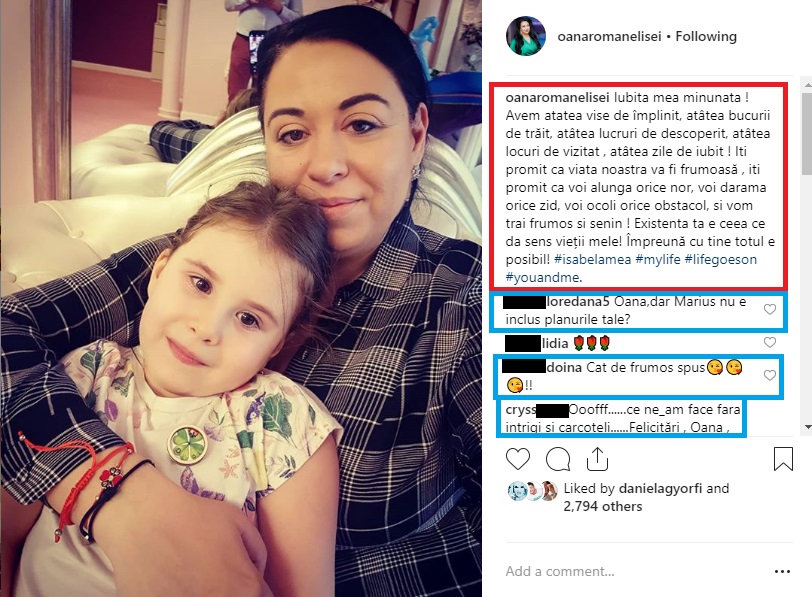This screenshot has width=812, height=597.
Task: Open comments with the speech bubble icon
Action: pyautogui.click(x=558, y=459)
